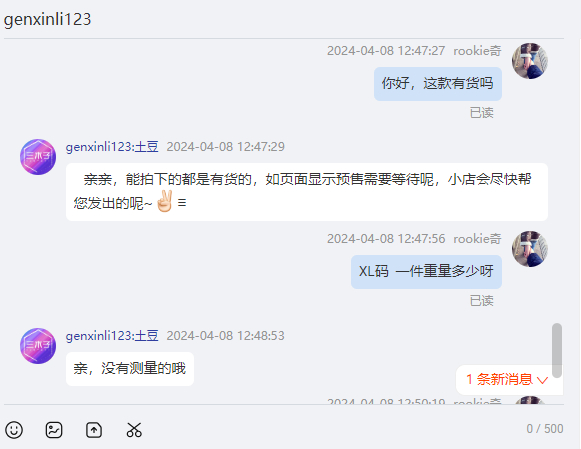Image resolution: width=581 pixels, height=449 pixels.
Task: Click the chat history scrollbar thumb
Action: pyautogui.click(x=557, y=350)
